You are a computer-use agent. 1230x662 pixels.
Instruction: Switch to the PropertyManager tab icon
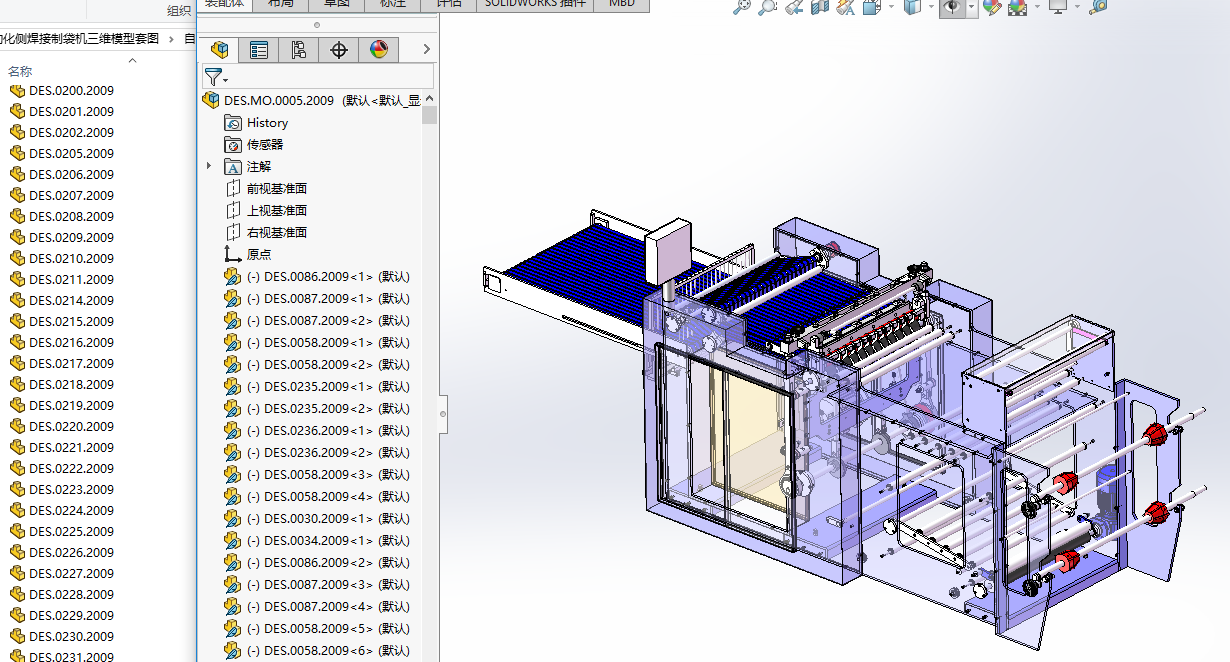(259, 50)
